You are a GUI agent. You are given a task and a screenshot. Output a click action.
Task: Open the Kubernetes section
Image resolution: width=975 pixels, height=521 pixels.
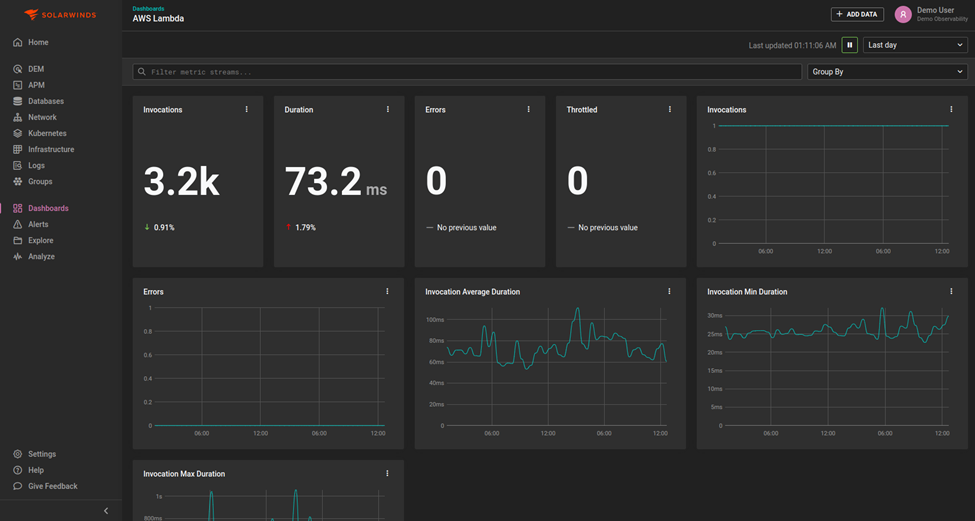coord(47,133)
